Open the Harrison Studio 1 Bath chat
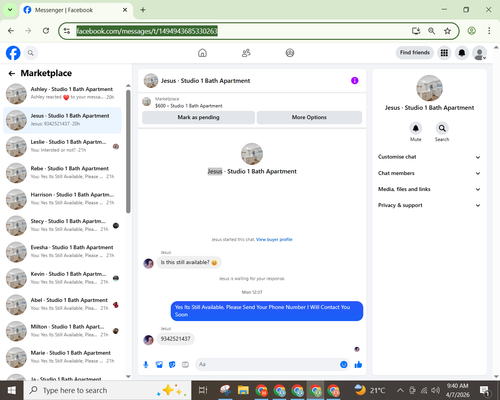The height and width of the screenshot is (400, 500). pyautogui.click(x=62, y=199)
